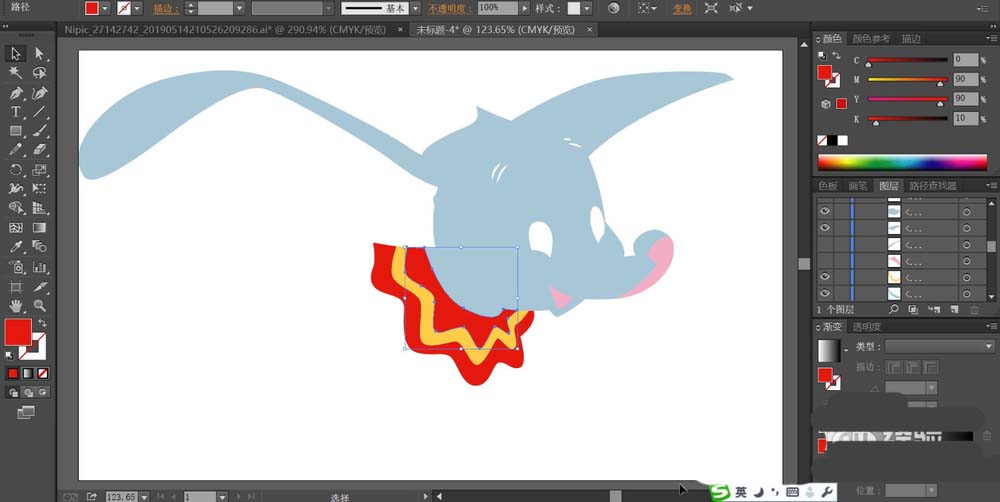Switch to 路径查找器 tab
The image size is (1000, 502).
[933, 186]
